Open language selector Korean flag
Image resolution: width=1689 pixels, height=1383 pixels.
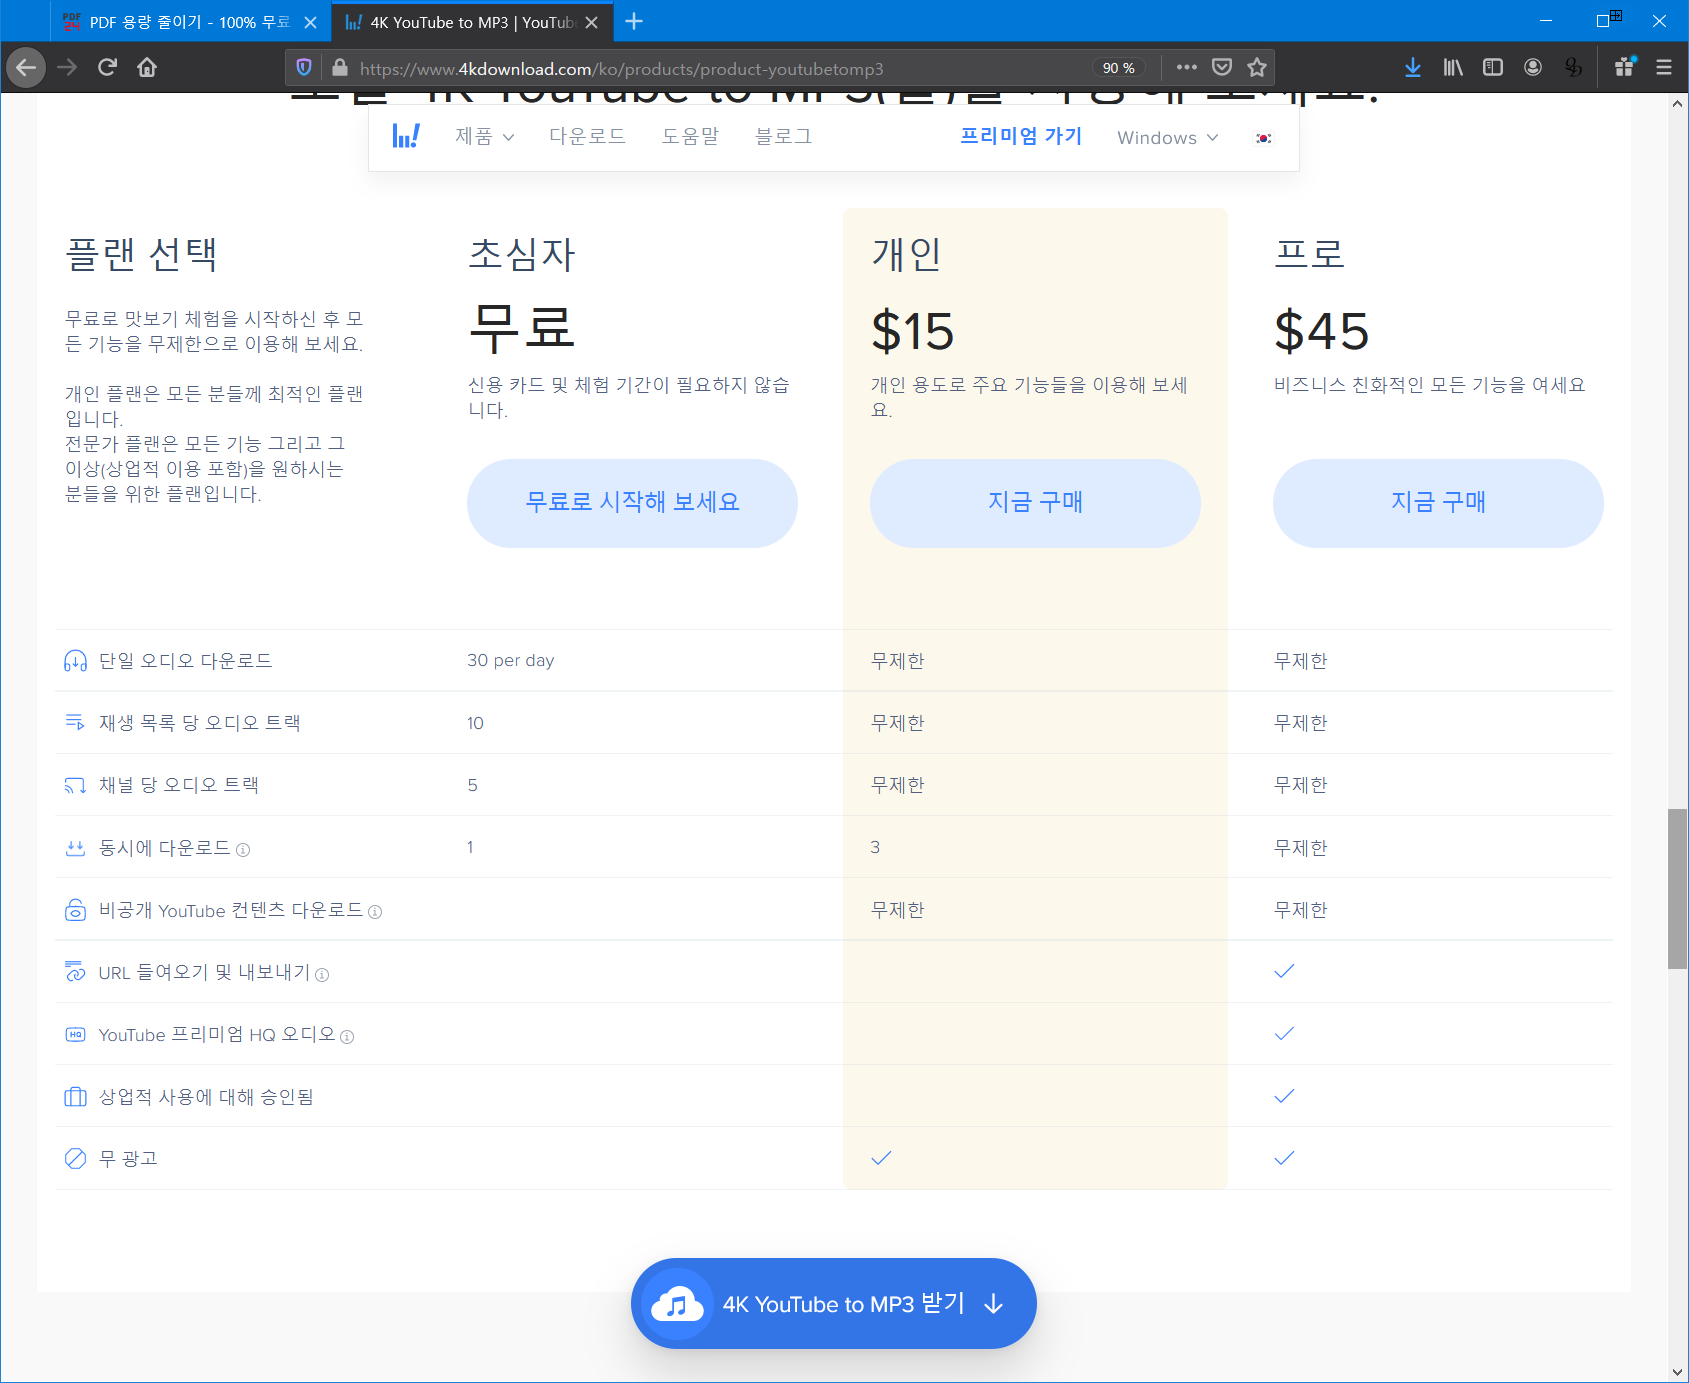[1264, 138]
